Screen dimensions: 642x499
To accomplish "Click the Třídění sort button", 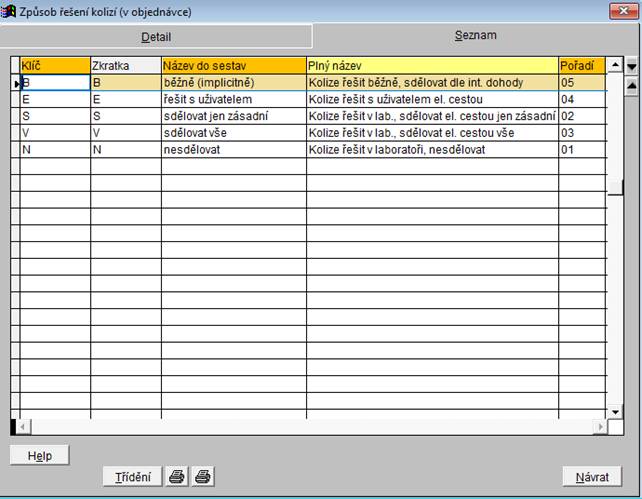I will [132, 477].
